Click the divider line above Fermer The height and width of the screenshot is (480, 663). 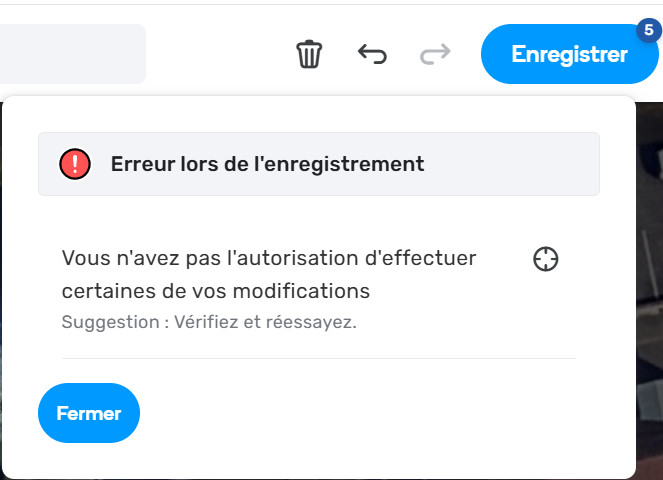(x=319, y=359)
